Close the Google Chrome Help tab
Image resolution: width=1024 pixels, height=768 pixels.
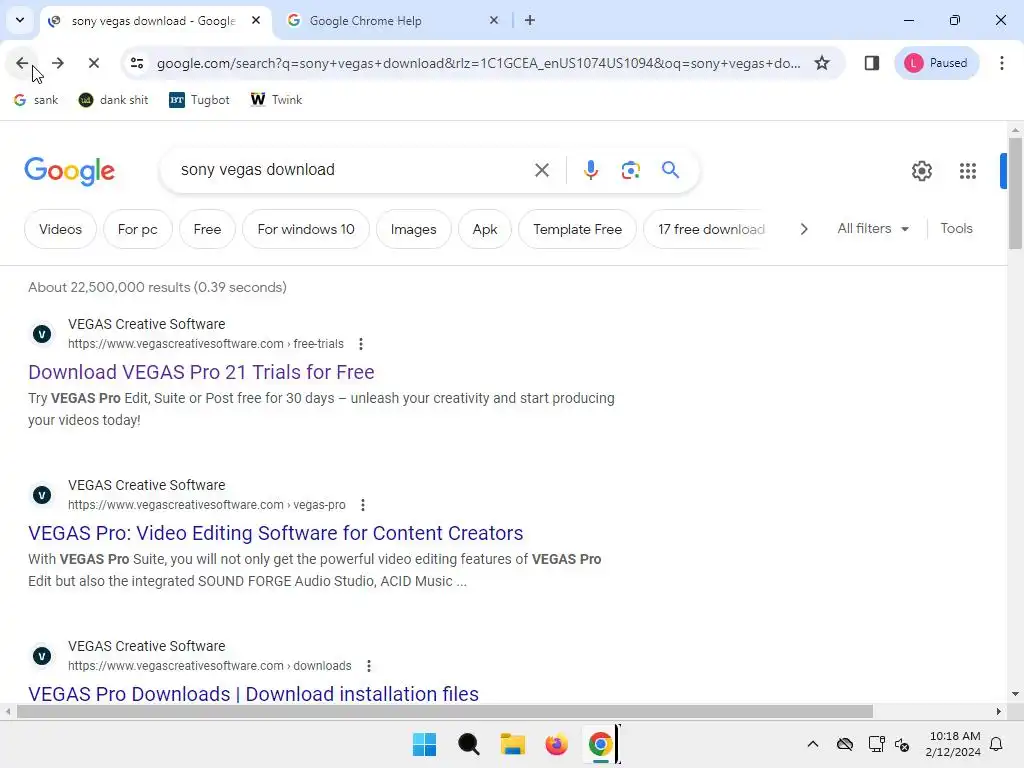494,20
